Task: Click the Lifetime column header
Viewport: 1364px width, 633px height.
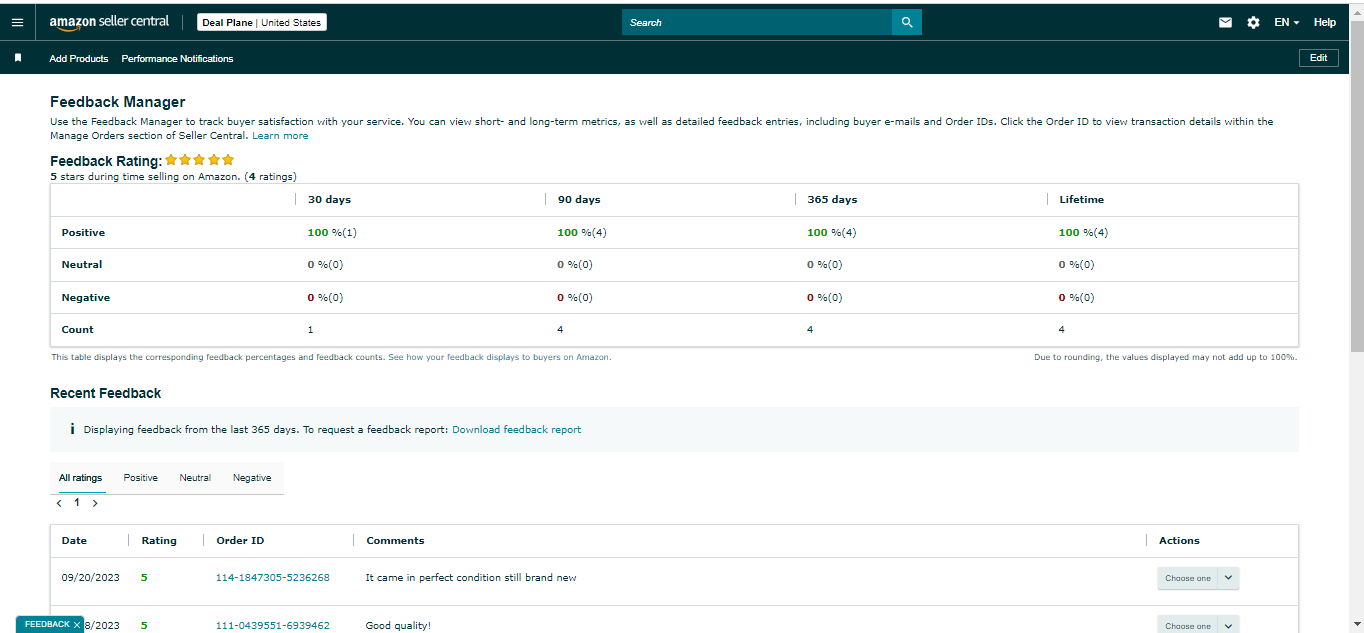Action: click(x=1082, y=199)
